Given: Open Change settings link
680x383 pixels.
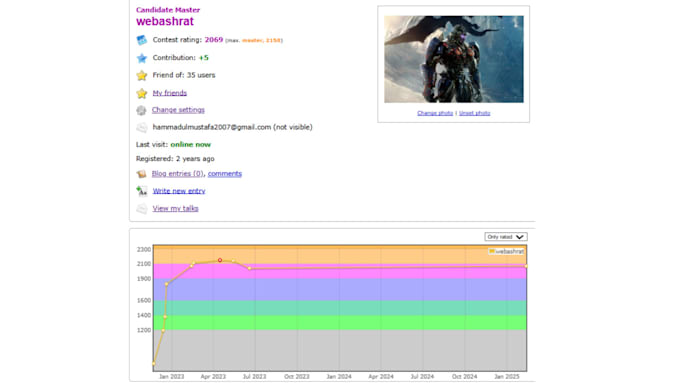Looking at the screenshot, I should [x=178, y=110].
